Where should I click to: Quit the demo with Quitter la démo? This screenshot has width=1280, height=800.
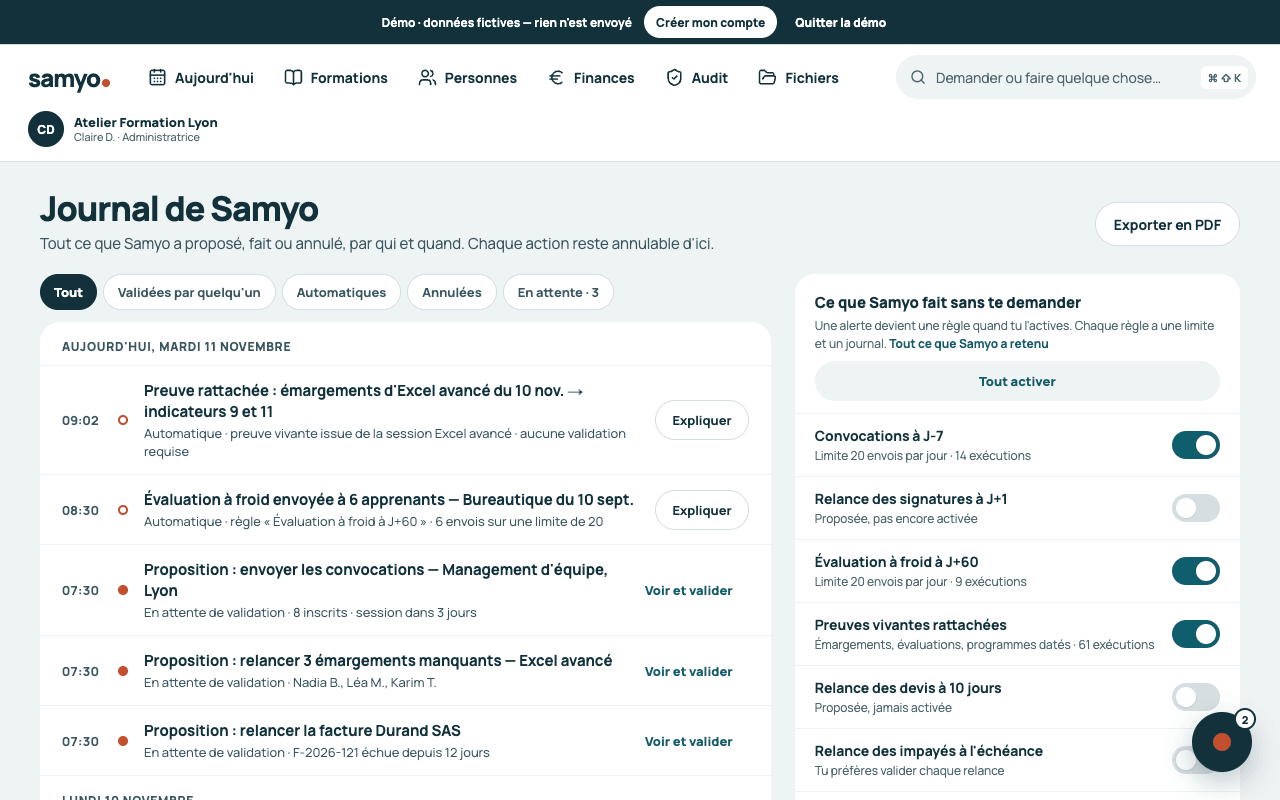point(840,22)
